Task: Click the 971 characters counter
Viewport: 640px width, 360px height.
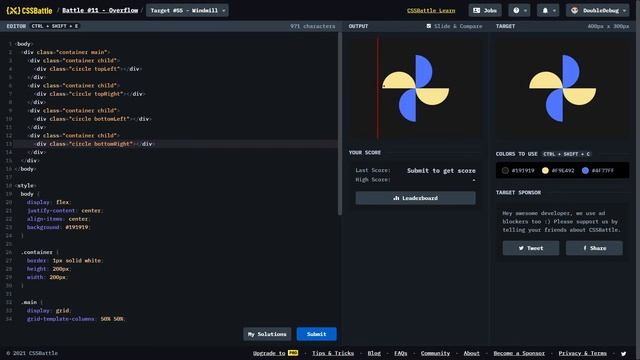Action: (313, 26)
